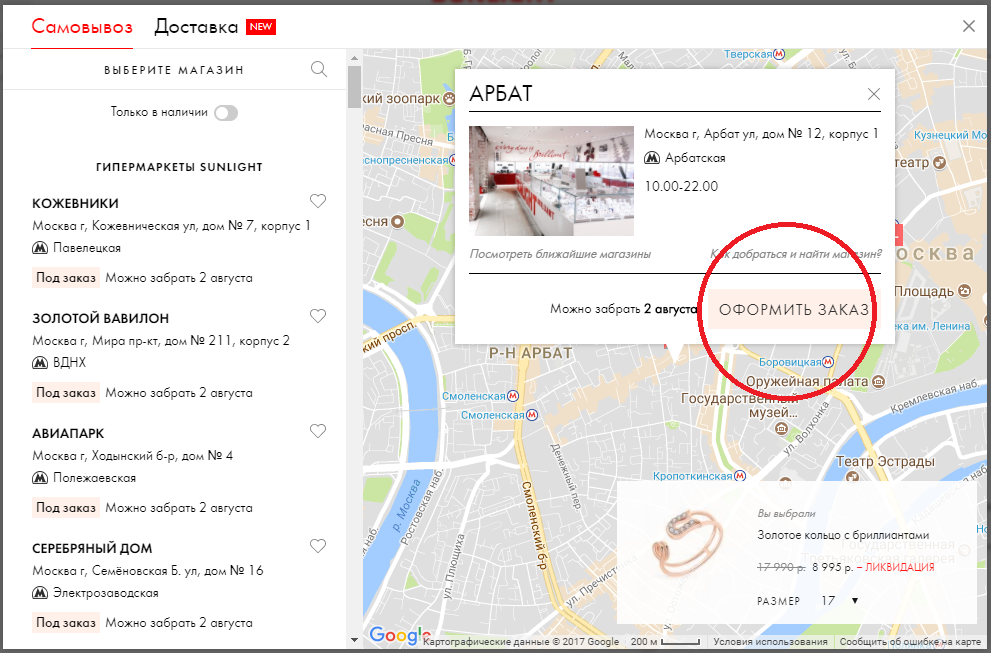Favorite the Кожевники store with heart icon

(318, 201)
